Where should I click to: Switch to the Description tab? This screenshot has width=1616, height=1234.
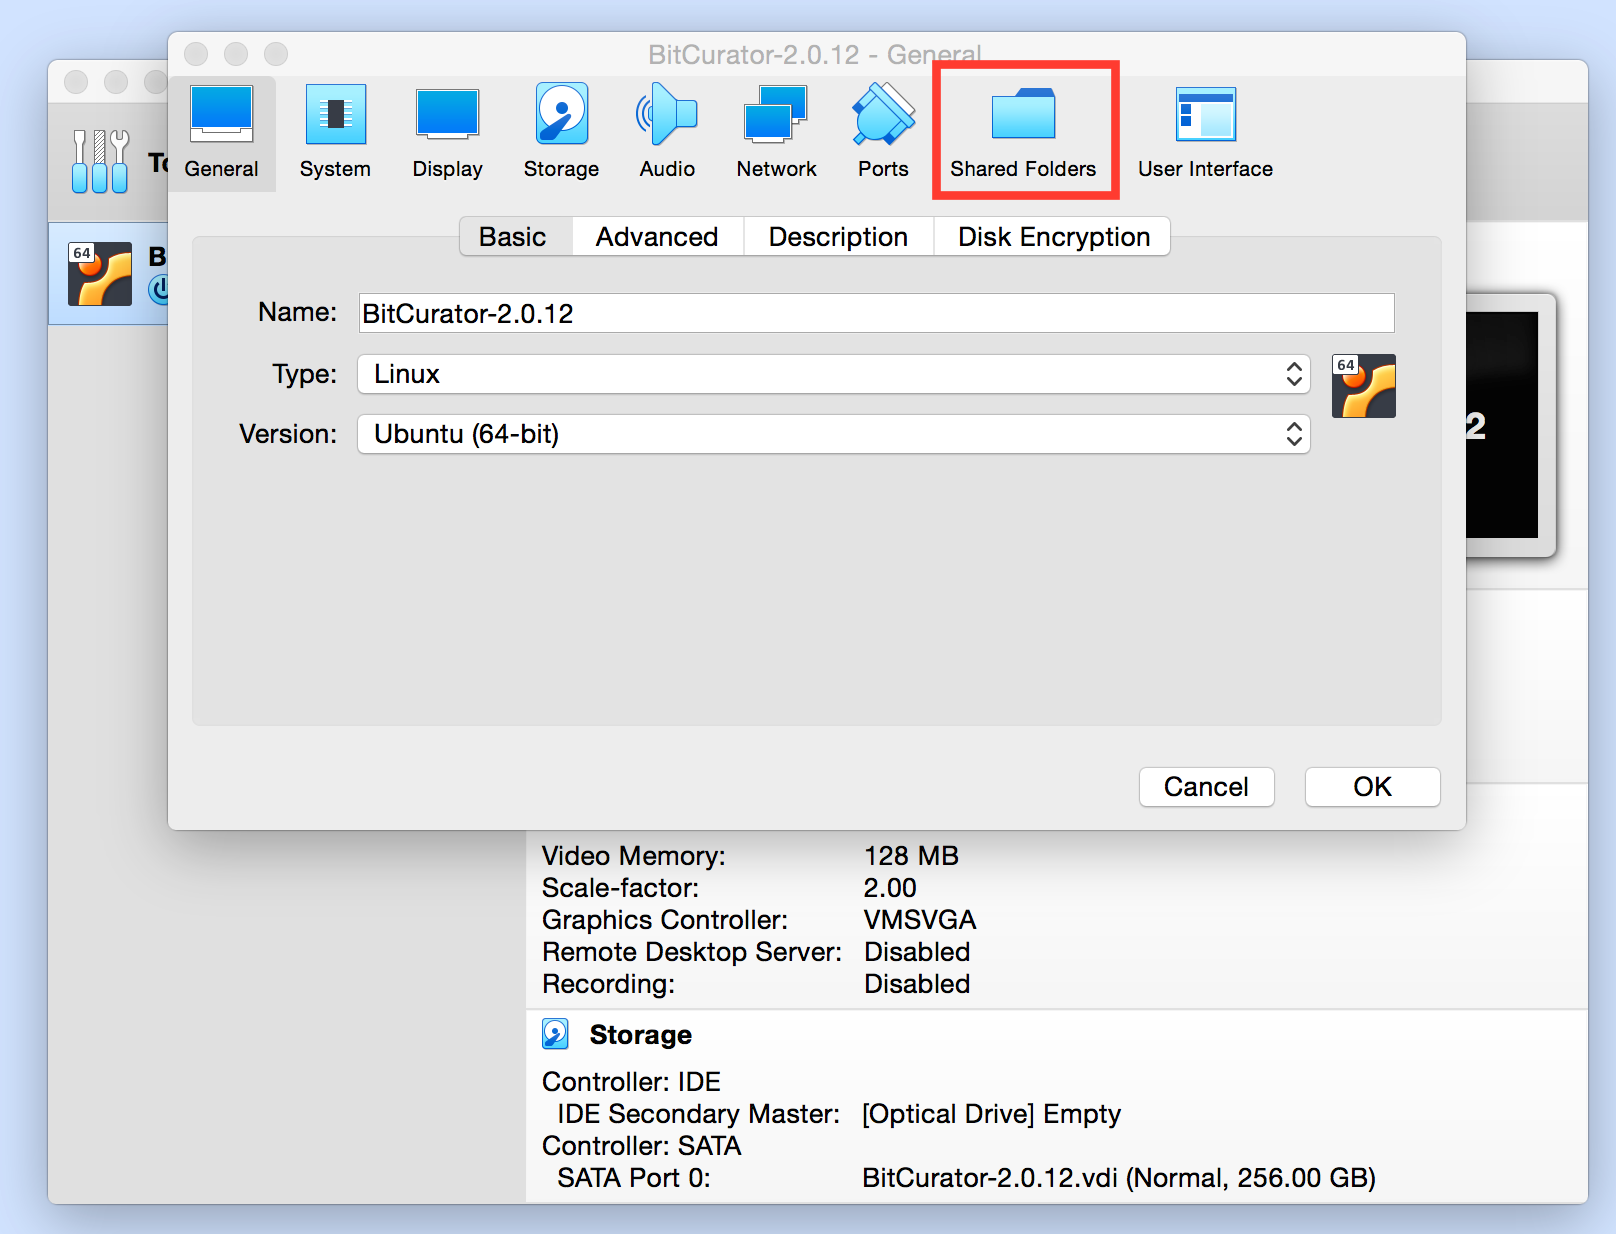(x=838, y=237)
